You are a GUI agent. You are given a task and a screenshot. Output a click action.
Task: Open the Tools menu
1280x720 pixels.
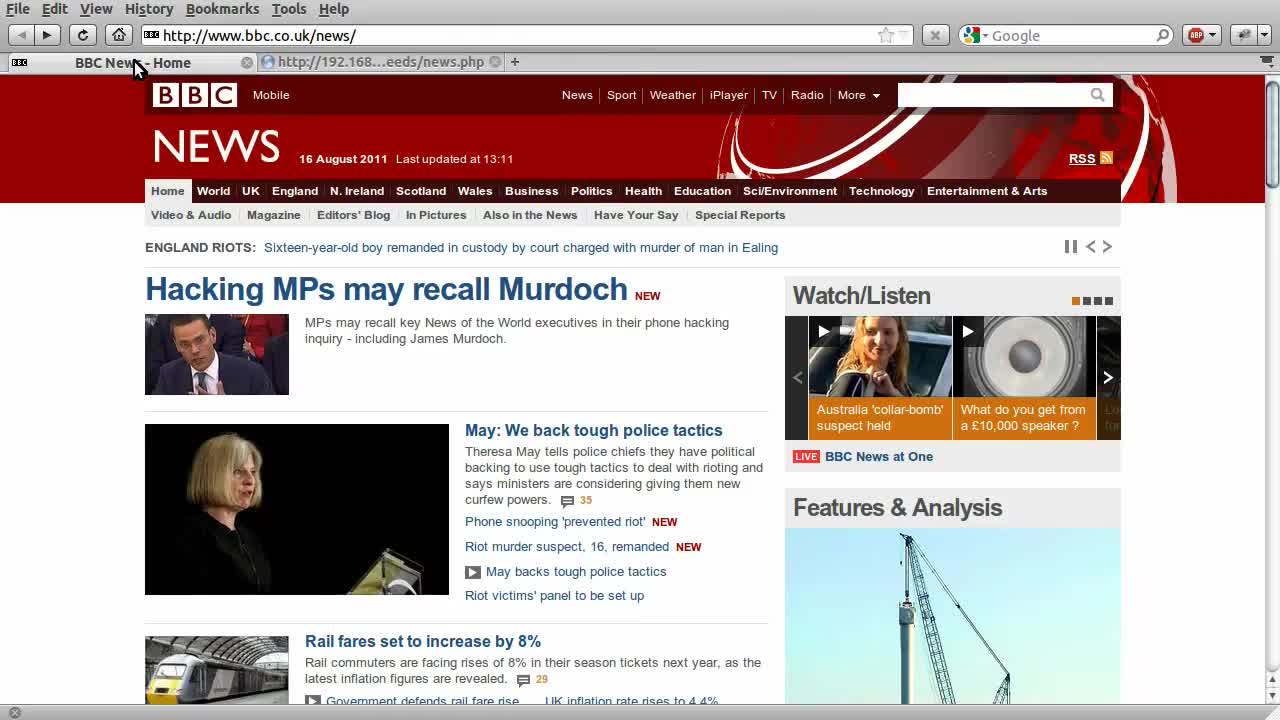289,9
